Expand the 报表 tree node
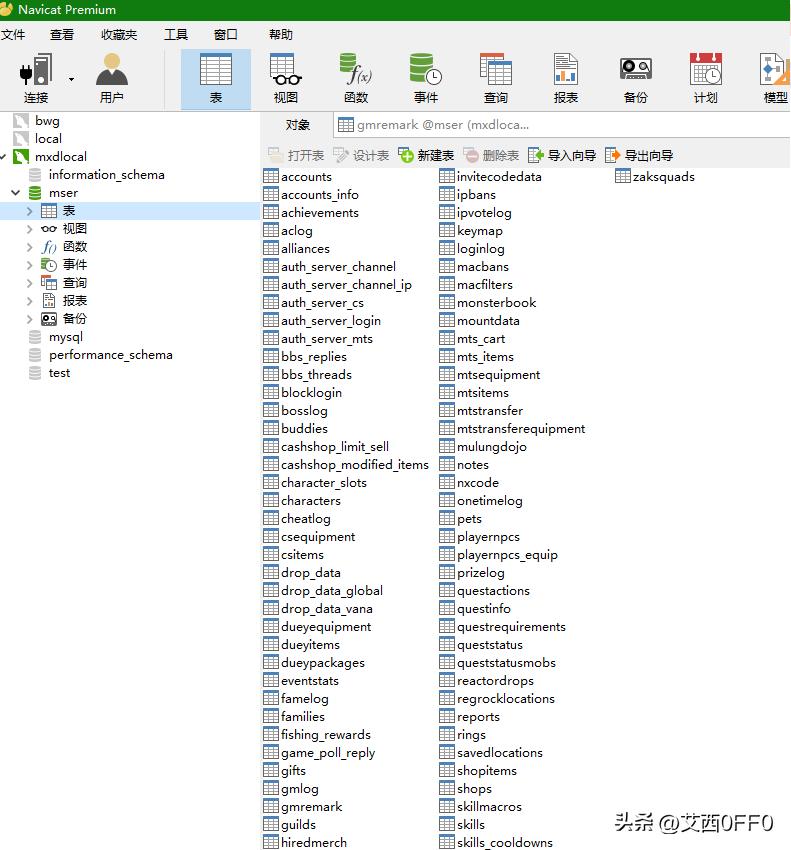 pyautogui.click(x=30, y=300)
